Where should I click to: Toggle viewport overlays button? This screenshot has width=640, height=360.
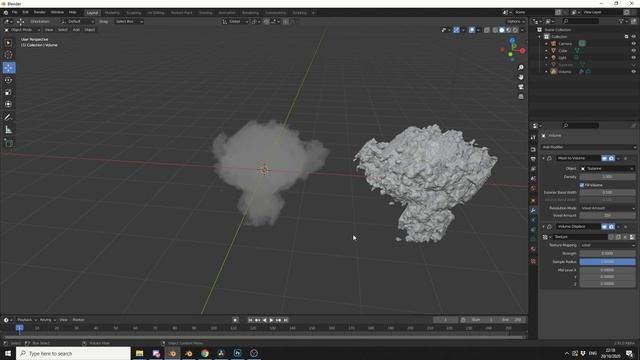(x=472, y=30)
